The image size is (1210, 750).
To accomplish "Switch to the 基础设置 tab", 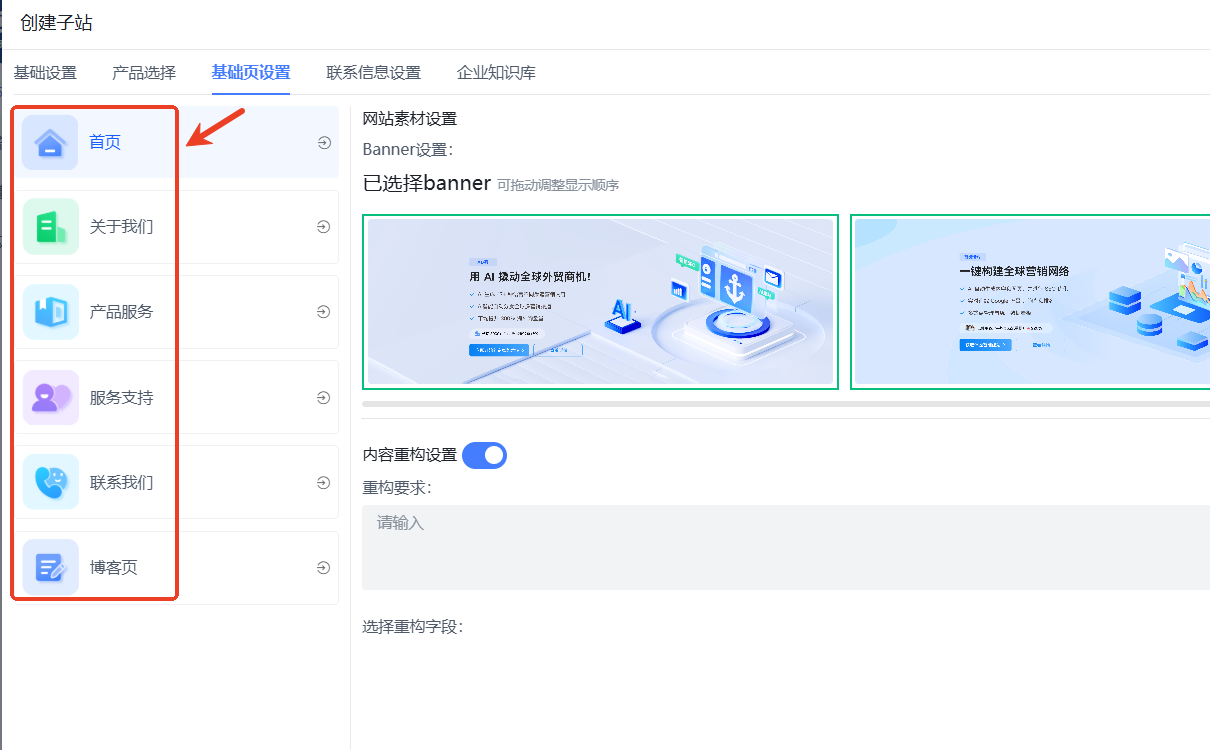I will pos(45,73).
